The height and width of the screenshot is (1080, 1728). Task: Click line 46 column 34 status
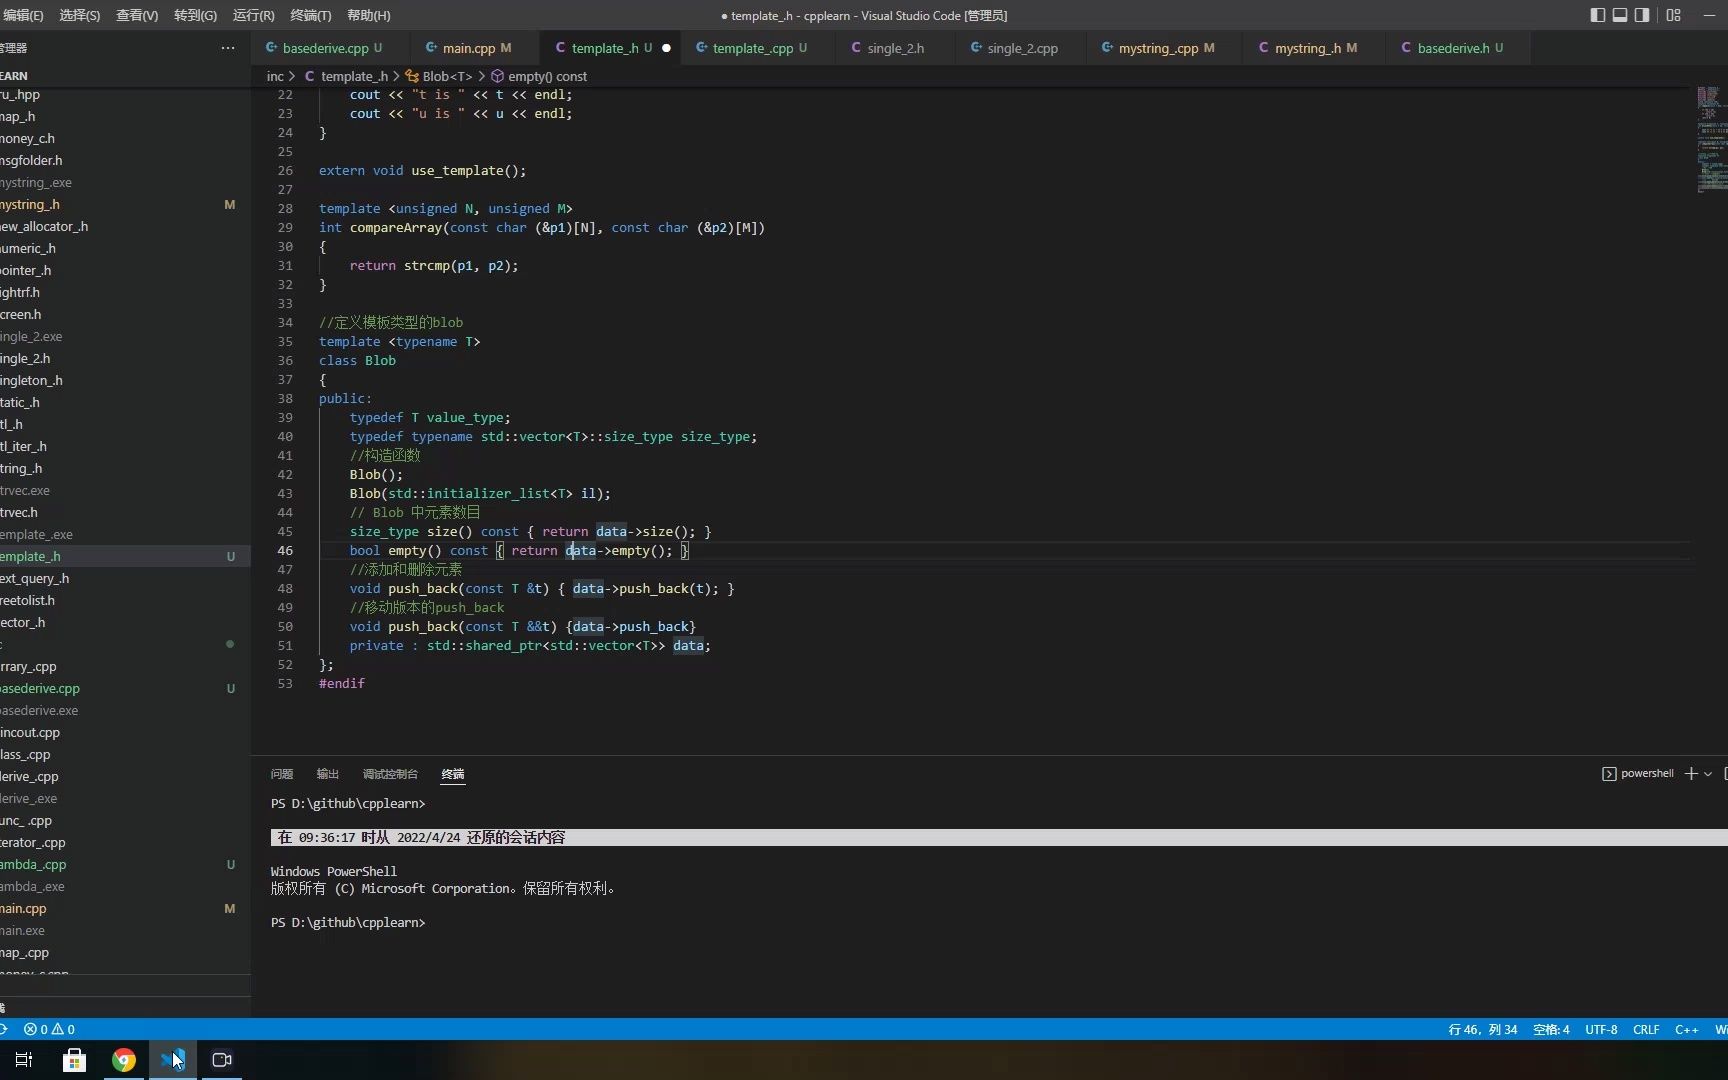[x=1483, y=1029]
